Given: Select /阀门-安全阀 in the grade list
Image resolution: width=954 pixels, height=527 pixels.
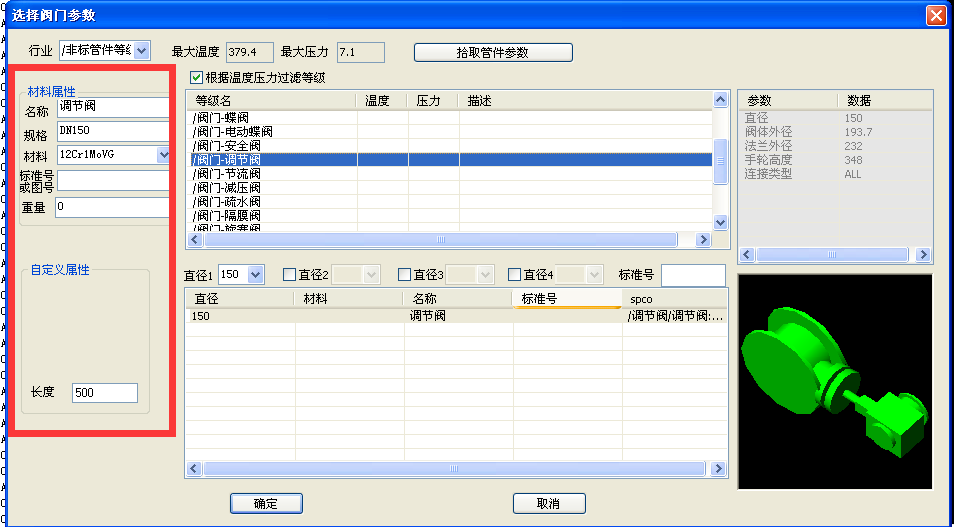Looking at the screenshot, I should (x=227, y=145).
